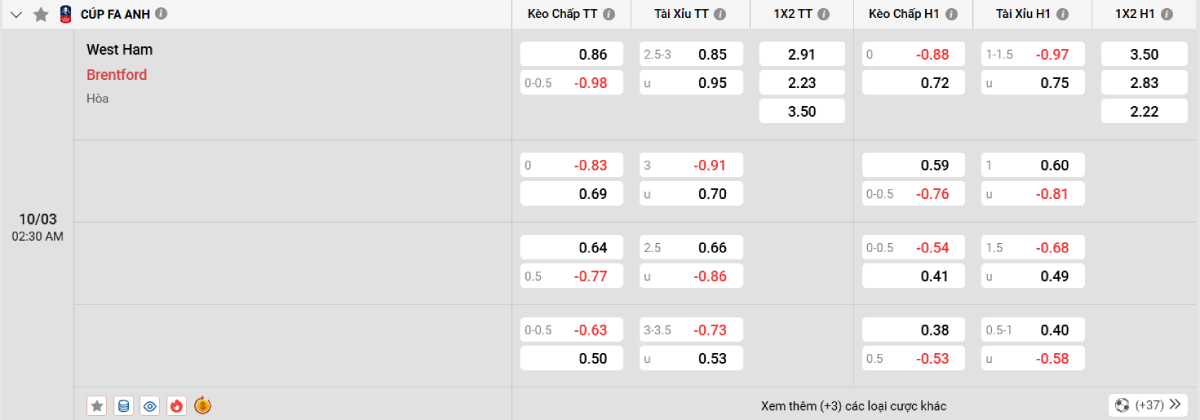Favorite the CÚP FA ANH league star

pos(40,14)
